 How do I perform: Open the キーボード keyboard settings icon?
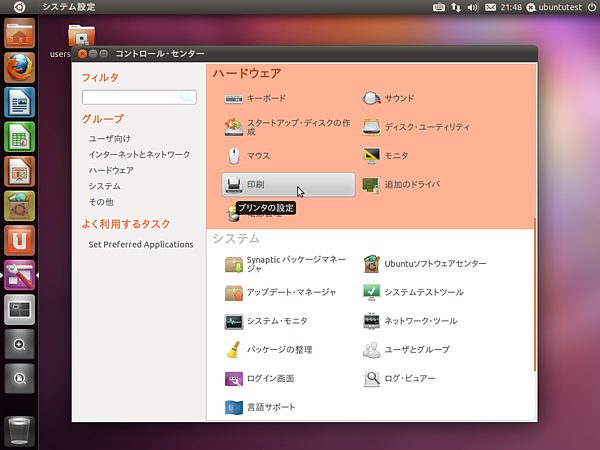(x=233, y=99)
